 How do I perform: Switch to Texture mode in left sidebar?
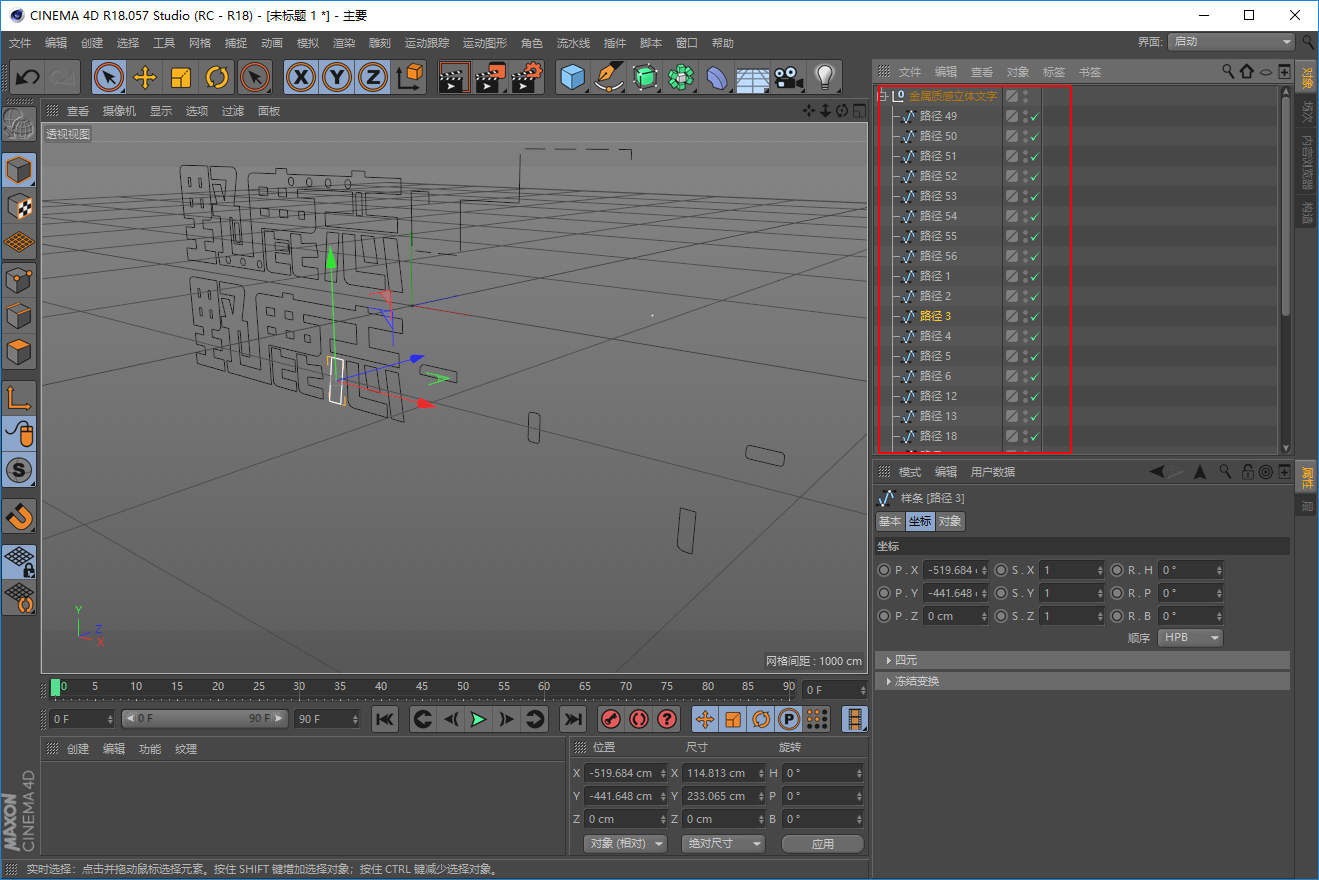pyautogui.click(x=20, y=206)
